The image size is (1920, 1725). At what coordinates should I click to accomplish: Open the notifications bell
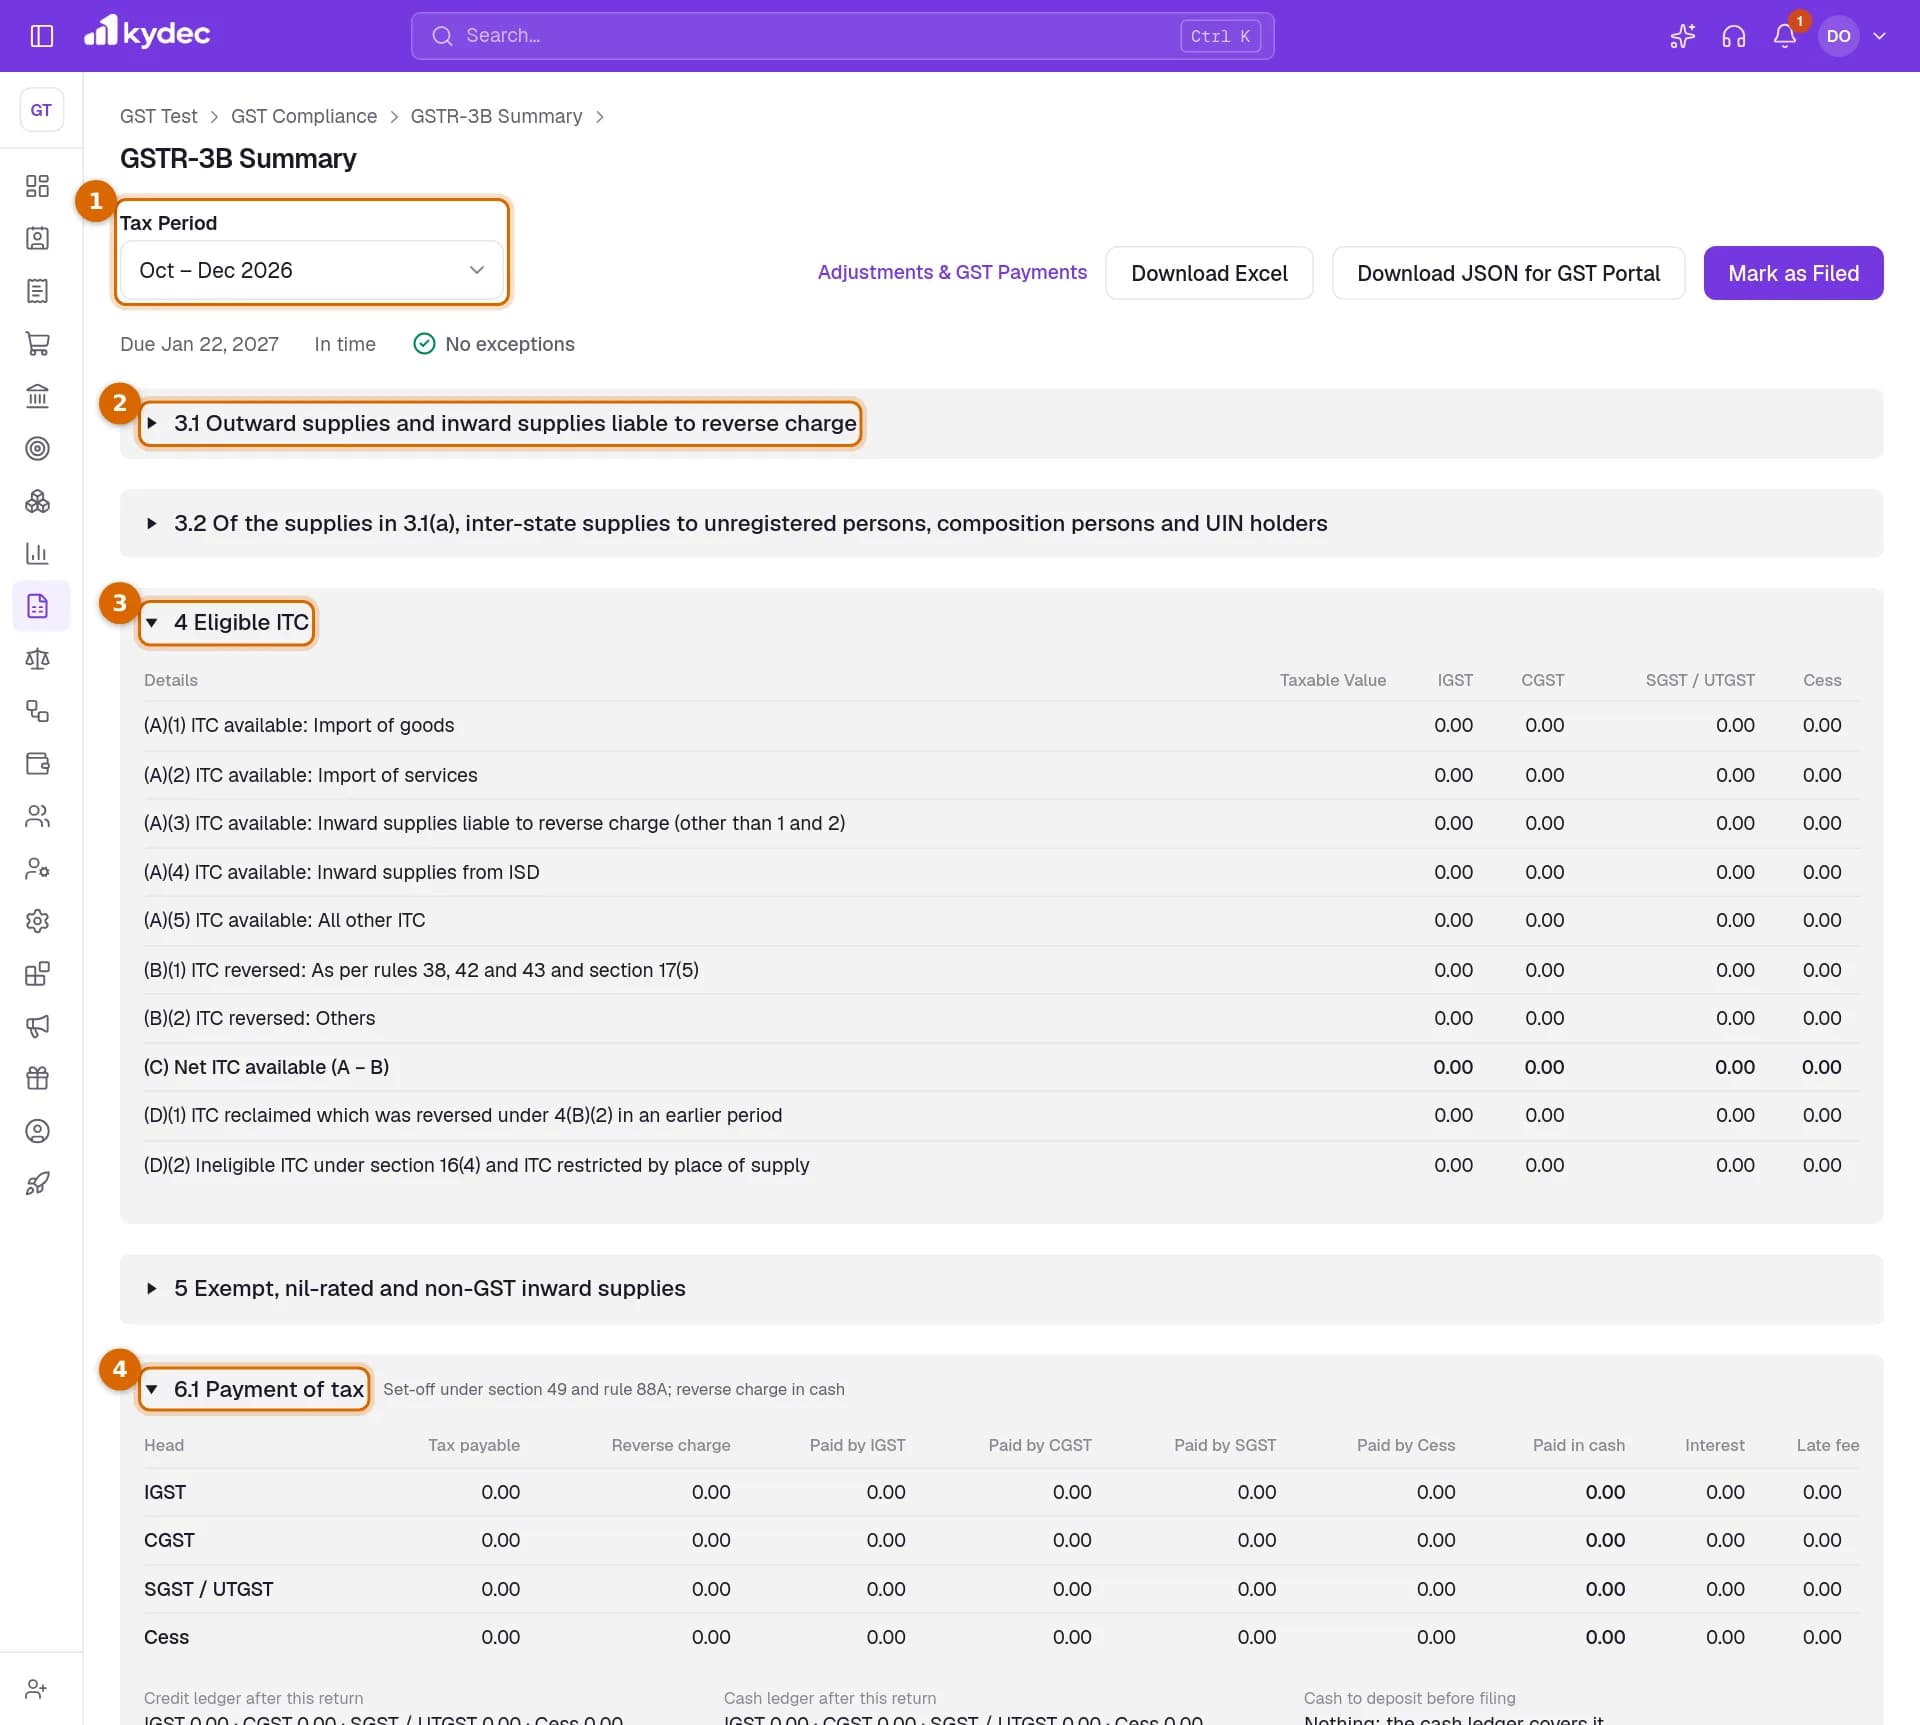[x=1785, y=36]
